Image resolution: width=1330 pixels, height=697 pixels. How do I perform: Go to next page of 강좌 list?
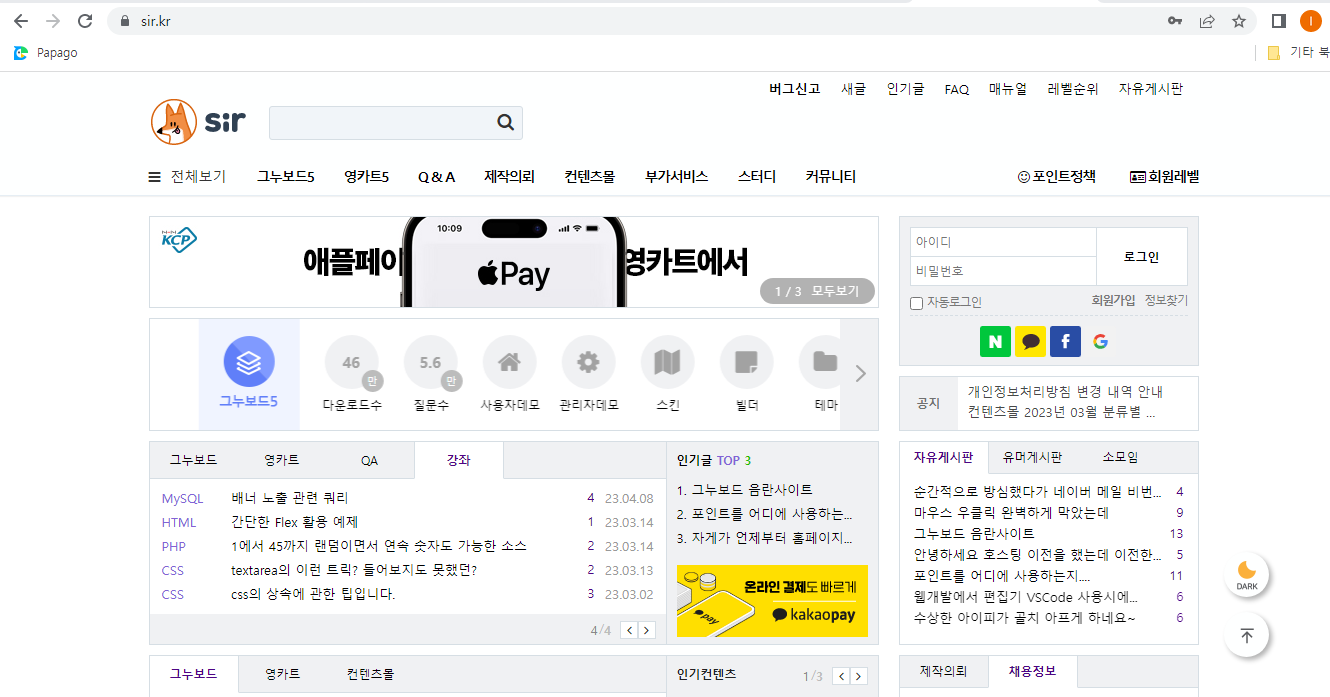tap(647, 630)
